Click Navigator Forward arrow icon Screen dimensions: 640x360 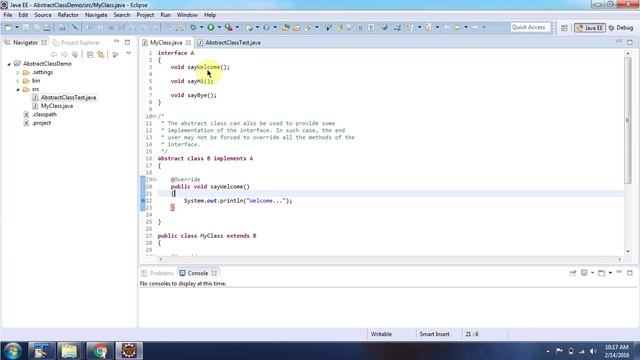click(64, 54)
